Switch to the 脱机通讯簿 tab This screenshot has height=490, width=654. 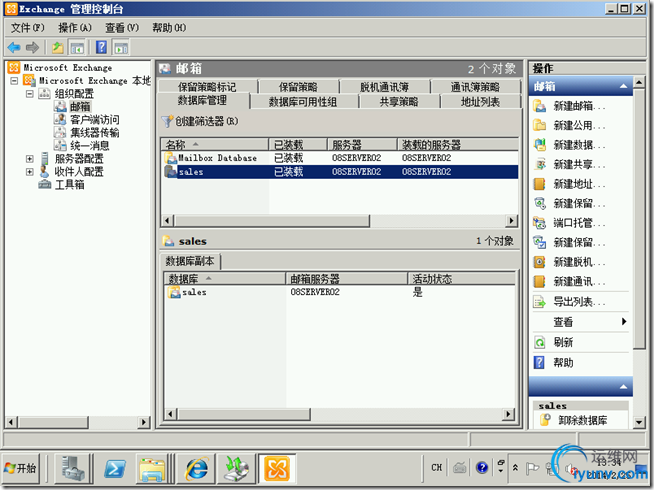[x=384, y=87]
